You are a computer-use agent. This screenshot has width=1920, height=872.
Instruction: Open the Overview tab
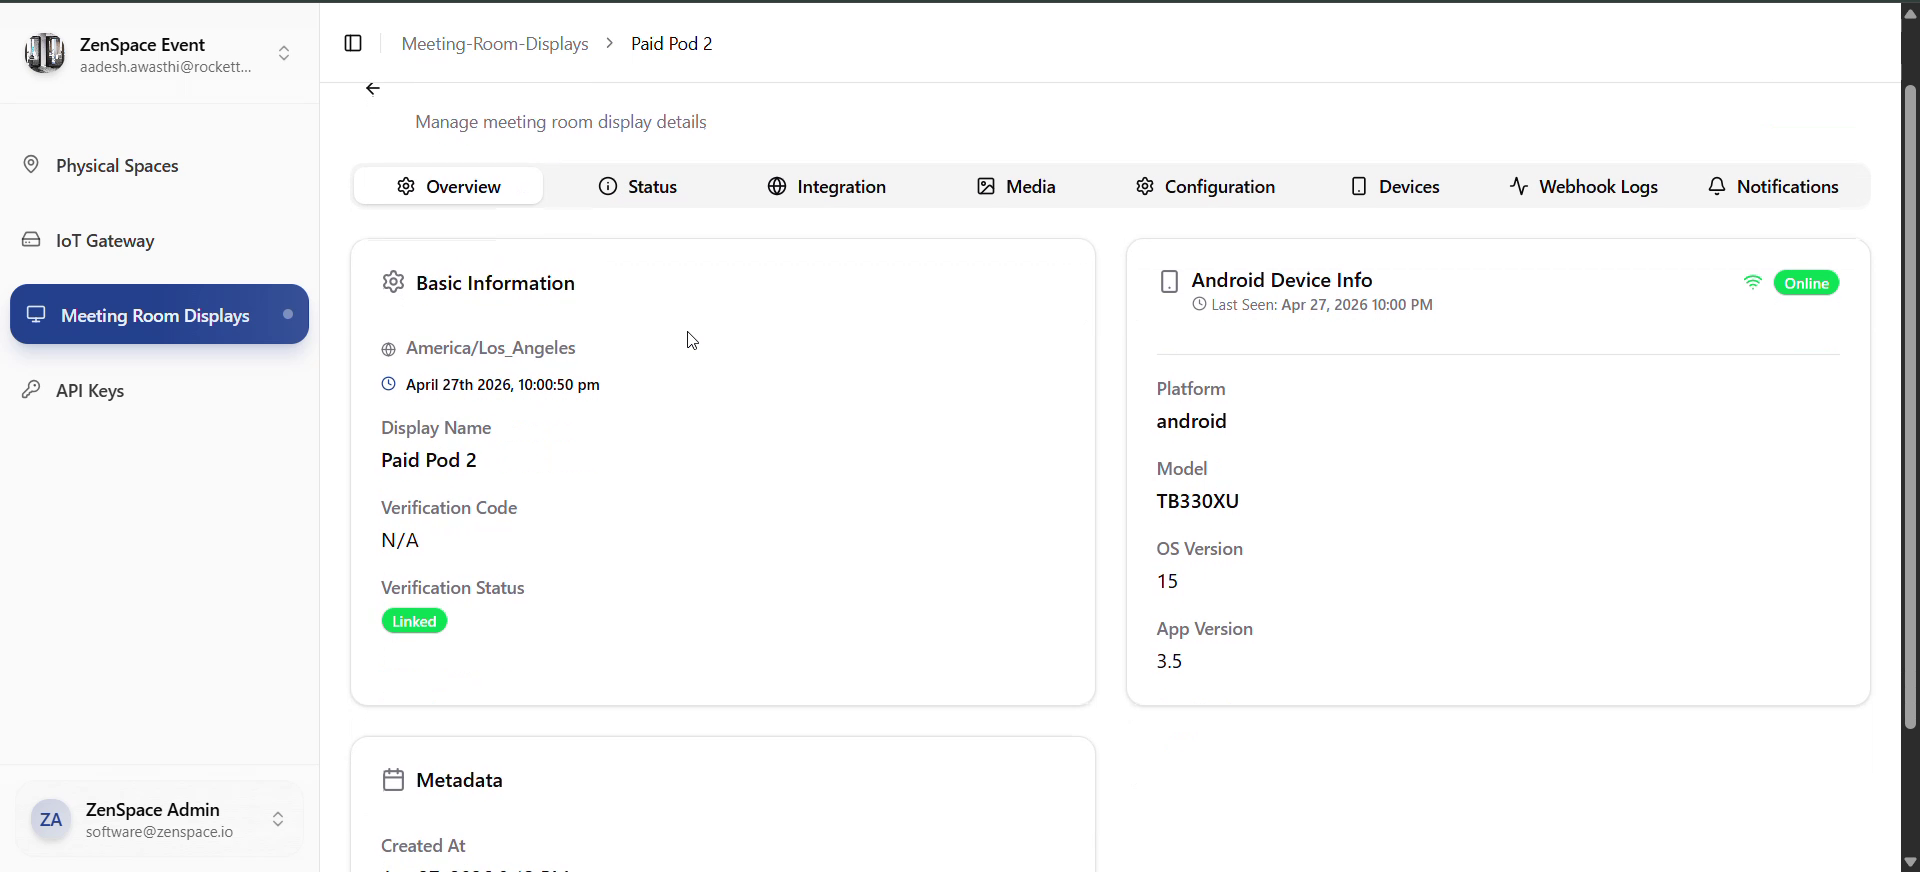click(448, 186)
